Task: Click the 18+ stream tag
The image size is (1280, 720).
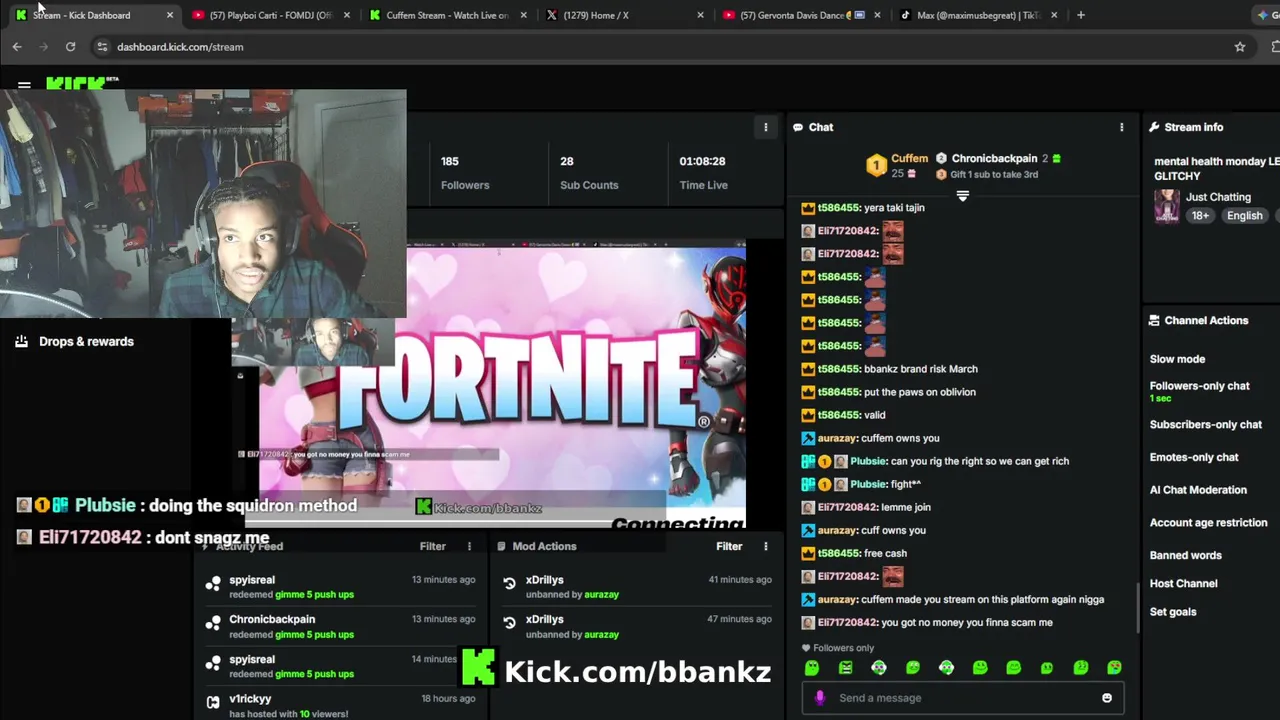Action: tap(1200, 216)
